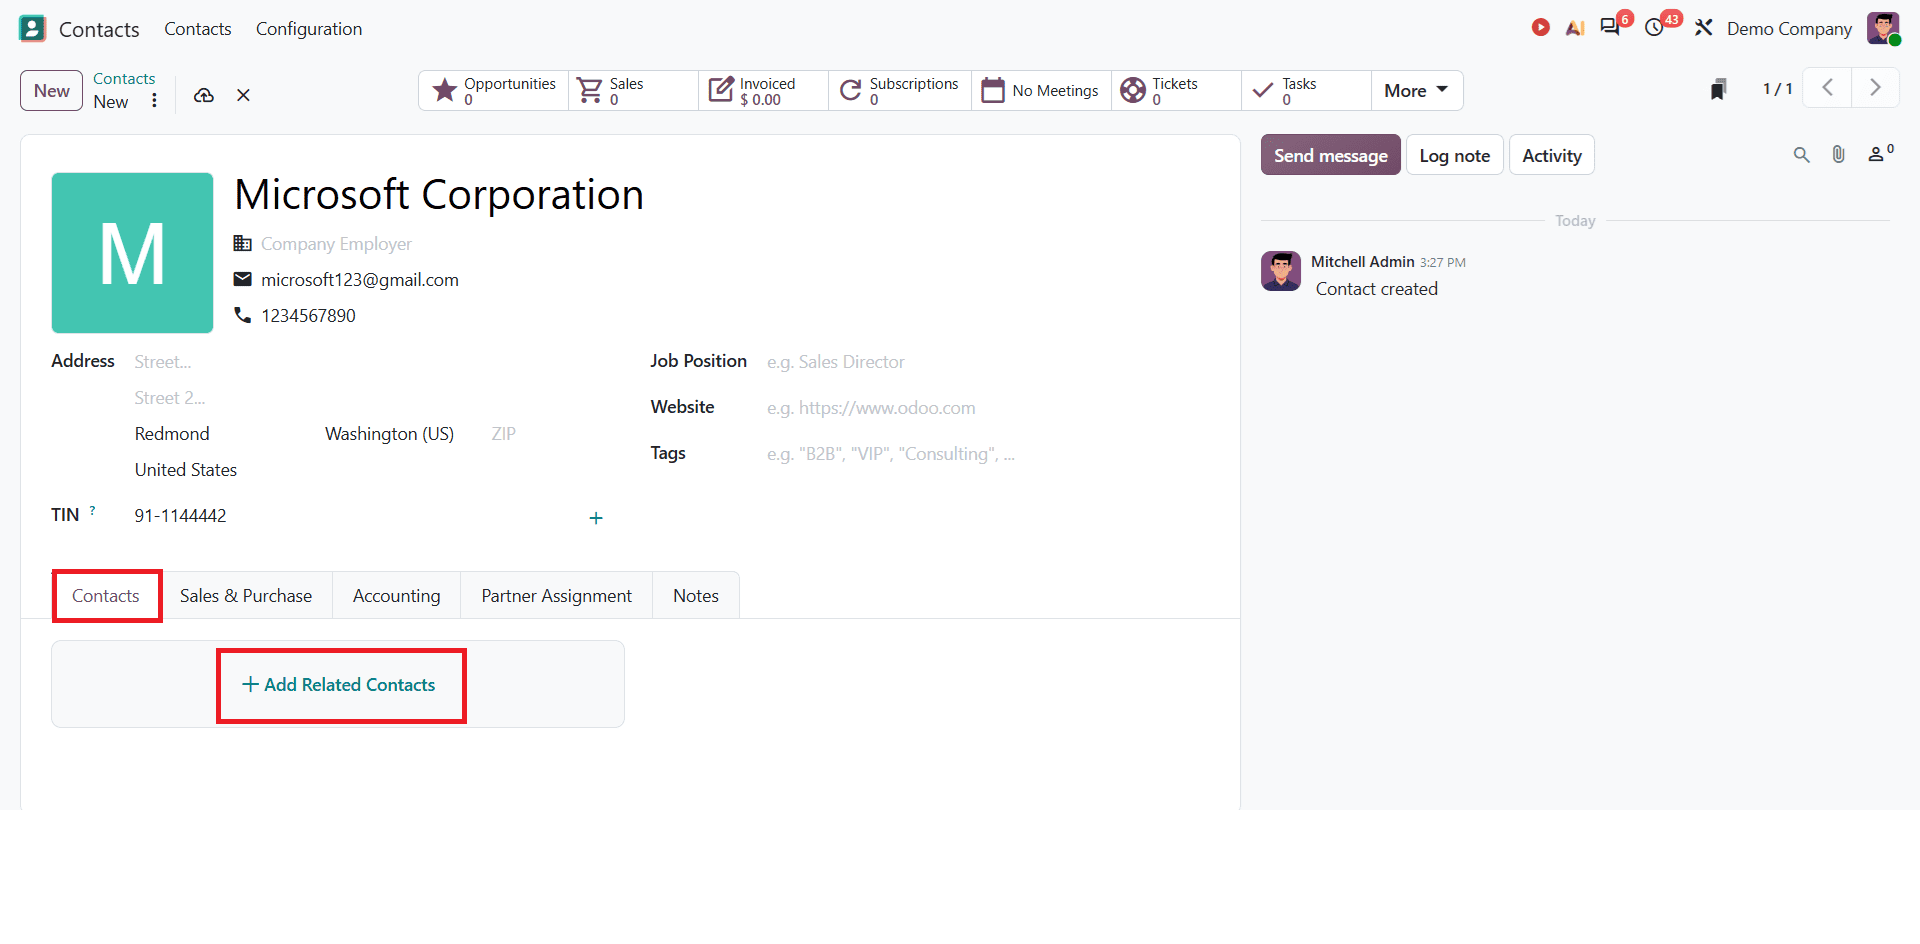Open the Contacts app home icon
Screen dimensions: 1920x944
[33, 28]
